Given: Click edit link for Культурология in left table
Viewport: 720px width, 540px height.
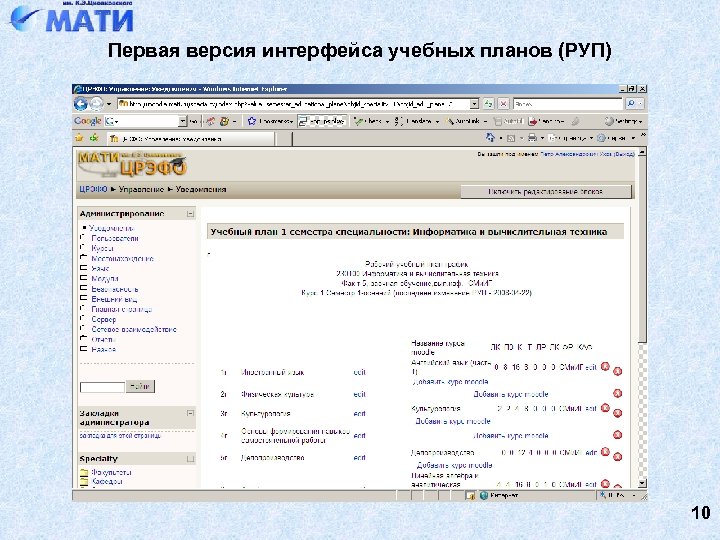Looking at the screenshot, I should [x=360, y=414].
